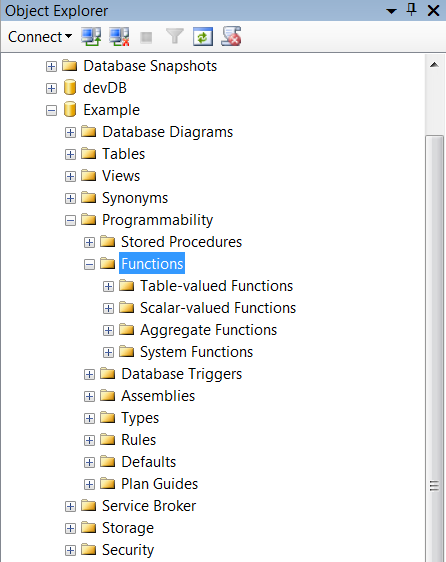Image resolution: width=446 pixels, height=562 pixels.
Task: Click the Refresh toolbar icon
Action: [x=203, y=37]
